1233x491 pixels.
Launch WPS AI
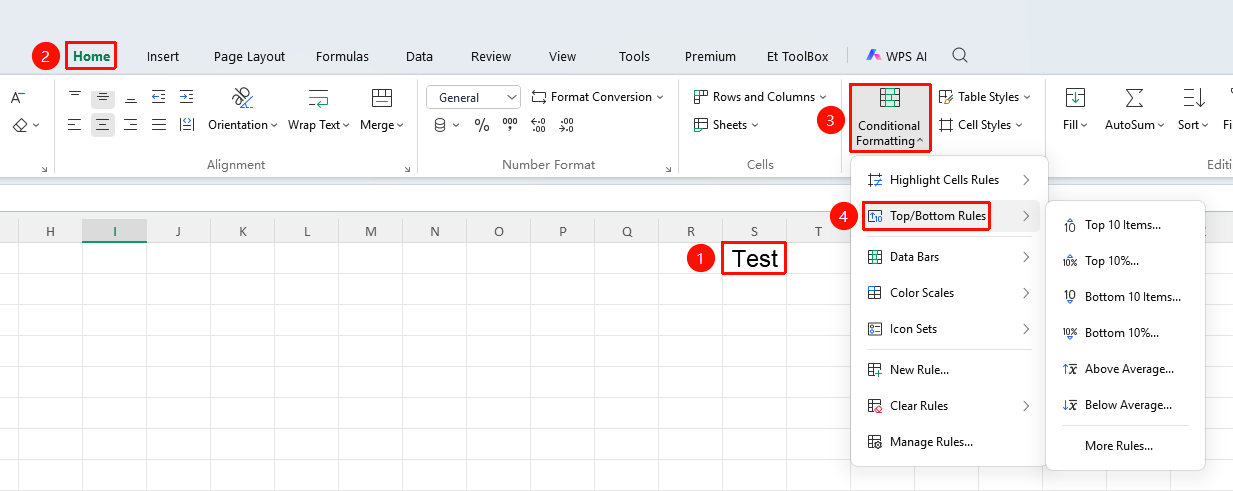tap(896, 56)
